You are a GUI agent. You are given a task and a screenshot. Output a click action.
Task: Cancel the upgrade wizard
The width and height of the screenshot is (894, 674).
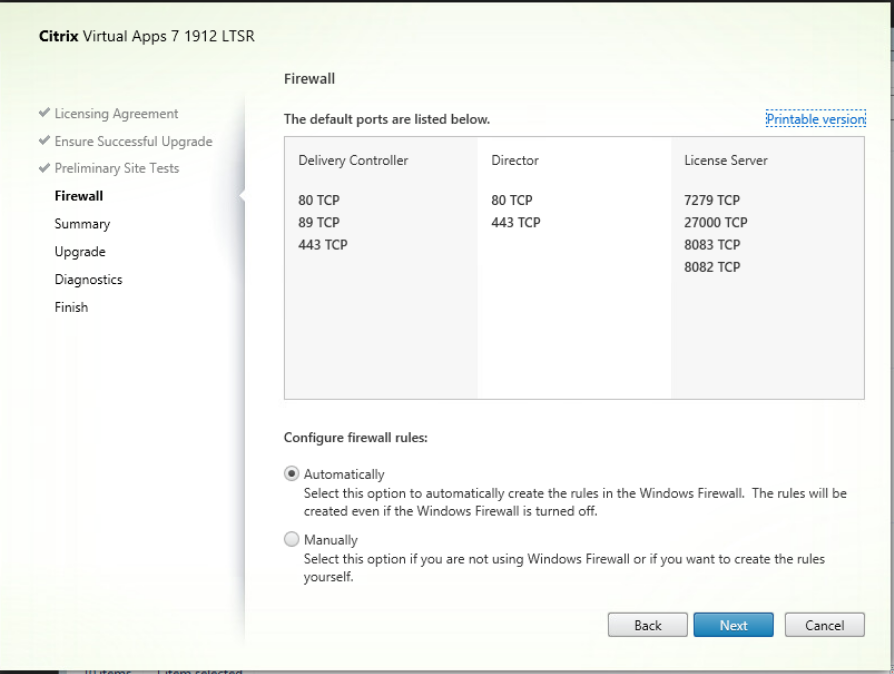point(824,625)
